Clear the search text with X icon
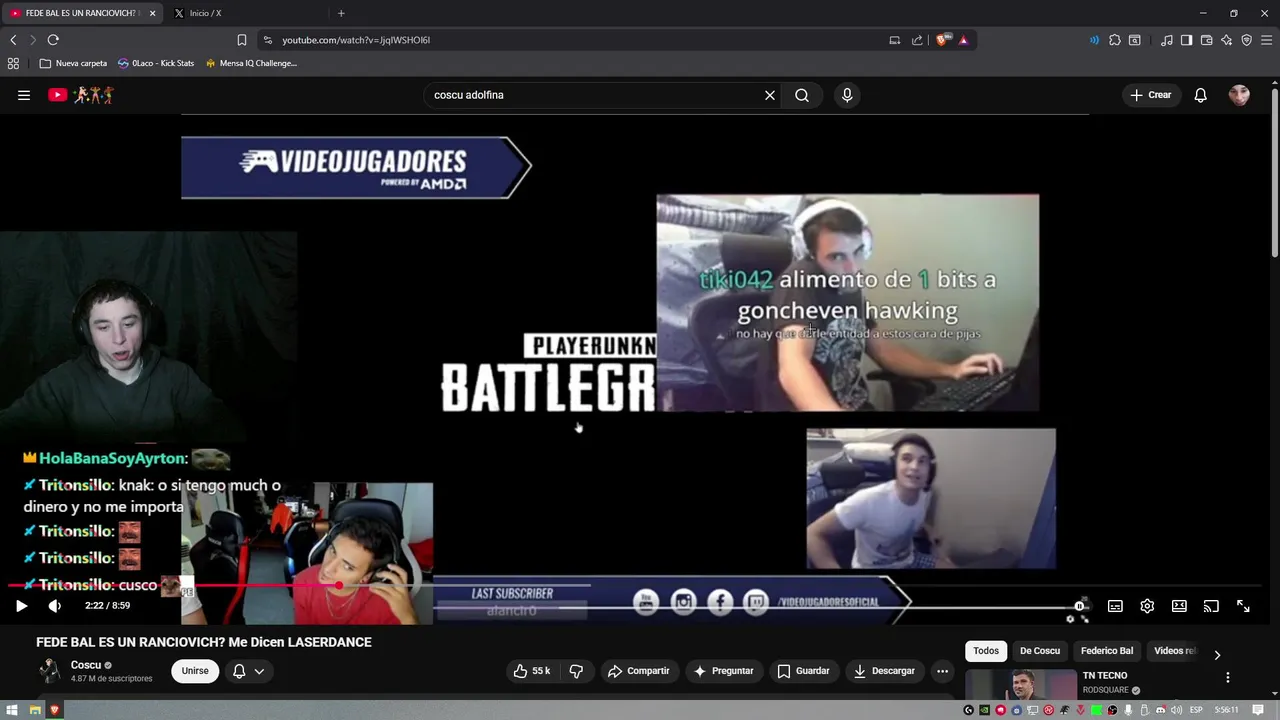 [x=770, y=95]
